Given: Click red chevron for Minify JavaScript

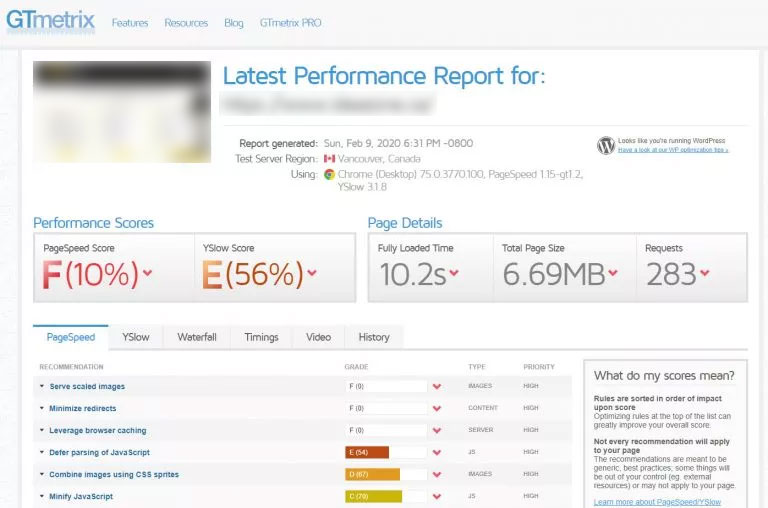Looking at the screenshot, I should pyautogui.click(x=437, y=497).
